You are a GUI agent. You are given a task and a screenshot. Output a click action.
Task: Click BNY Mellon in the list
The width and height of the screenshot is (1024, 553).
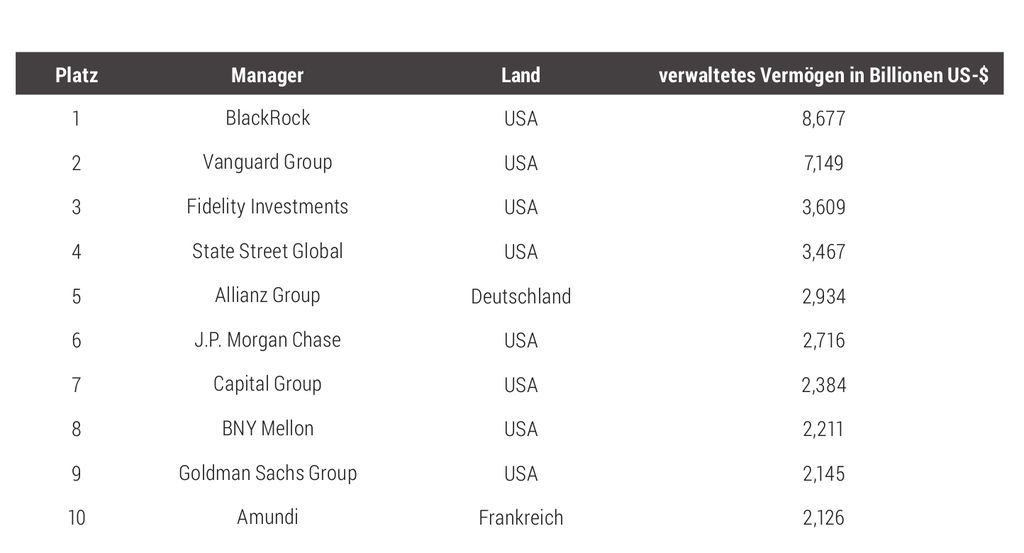click(267, 429)
